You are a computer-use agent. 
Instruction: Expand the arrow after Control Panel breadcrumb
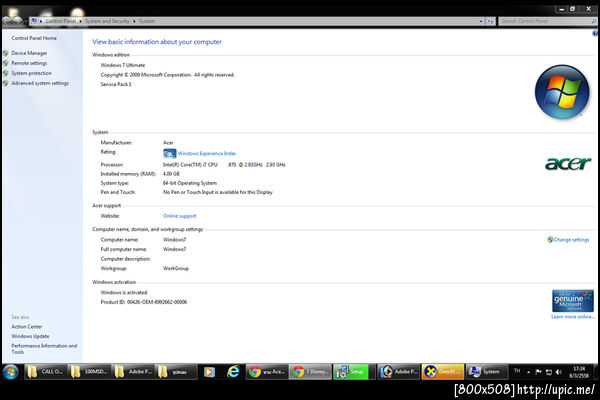click(80, 21)
